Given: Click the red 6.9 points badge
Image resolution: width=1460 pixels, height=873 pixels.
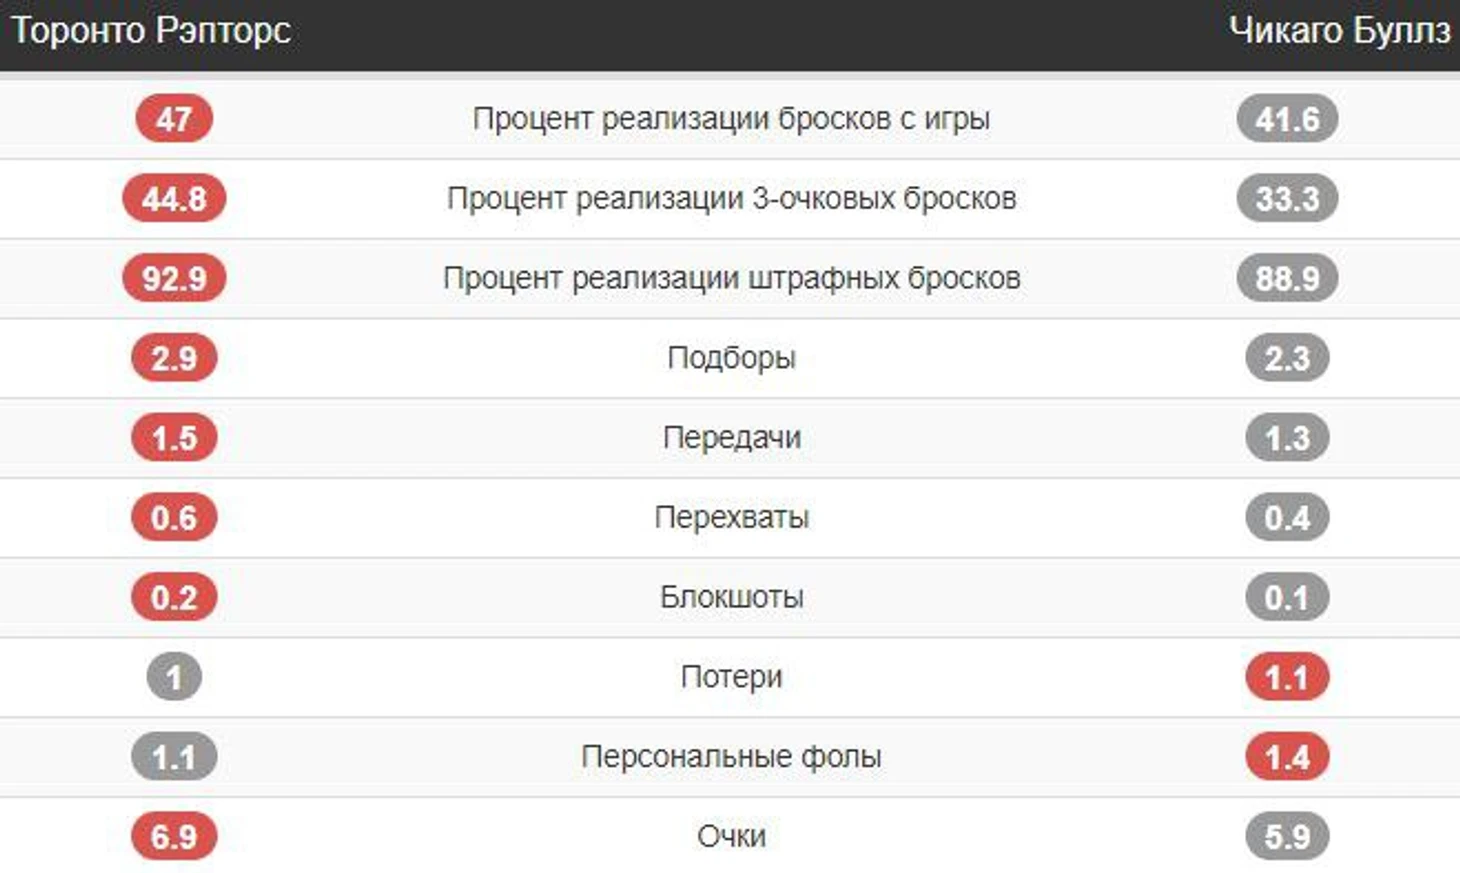Looking at the screenshot, I should click(174, 836).
